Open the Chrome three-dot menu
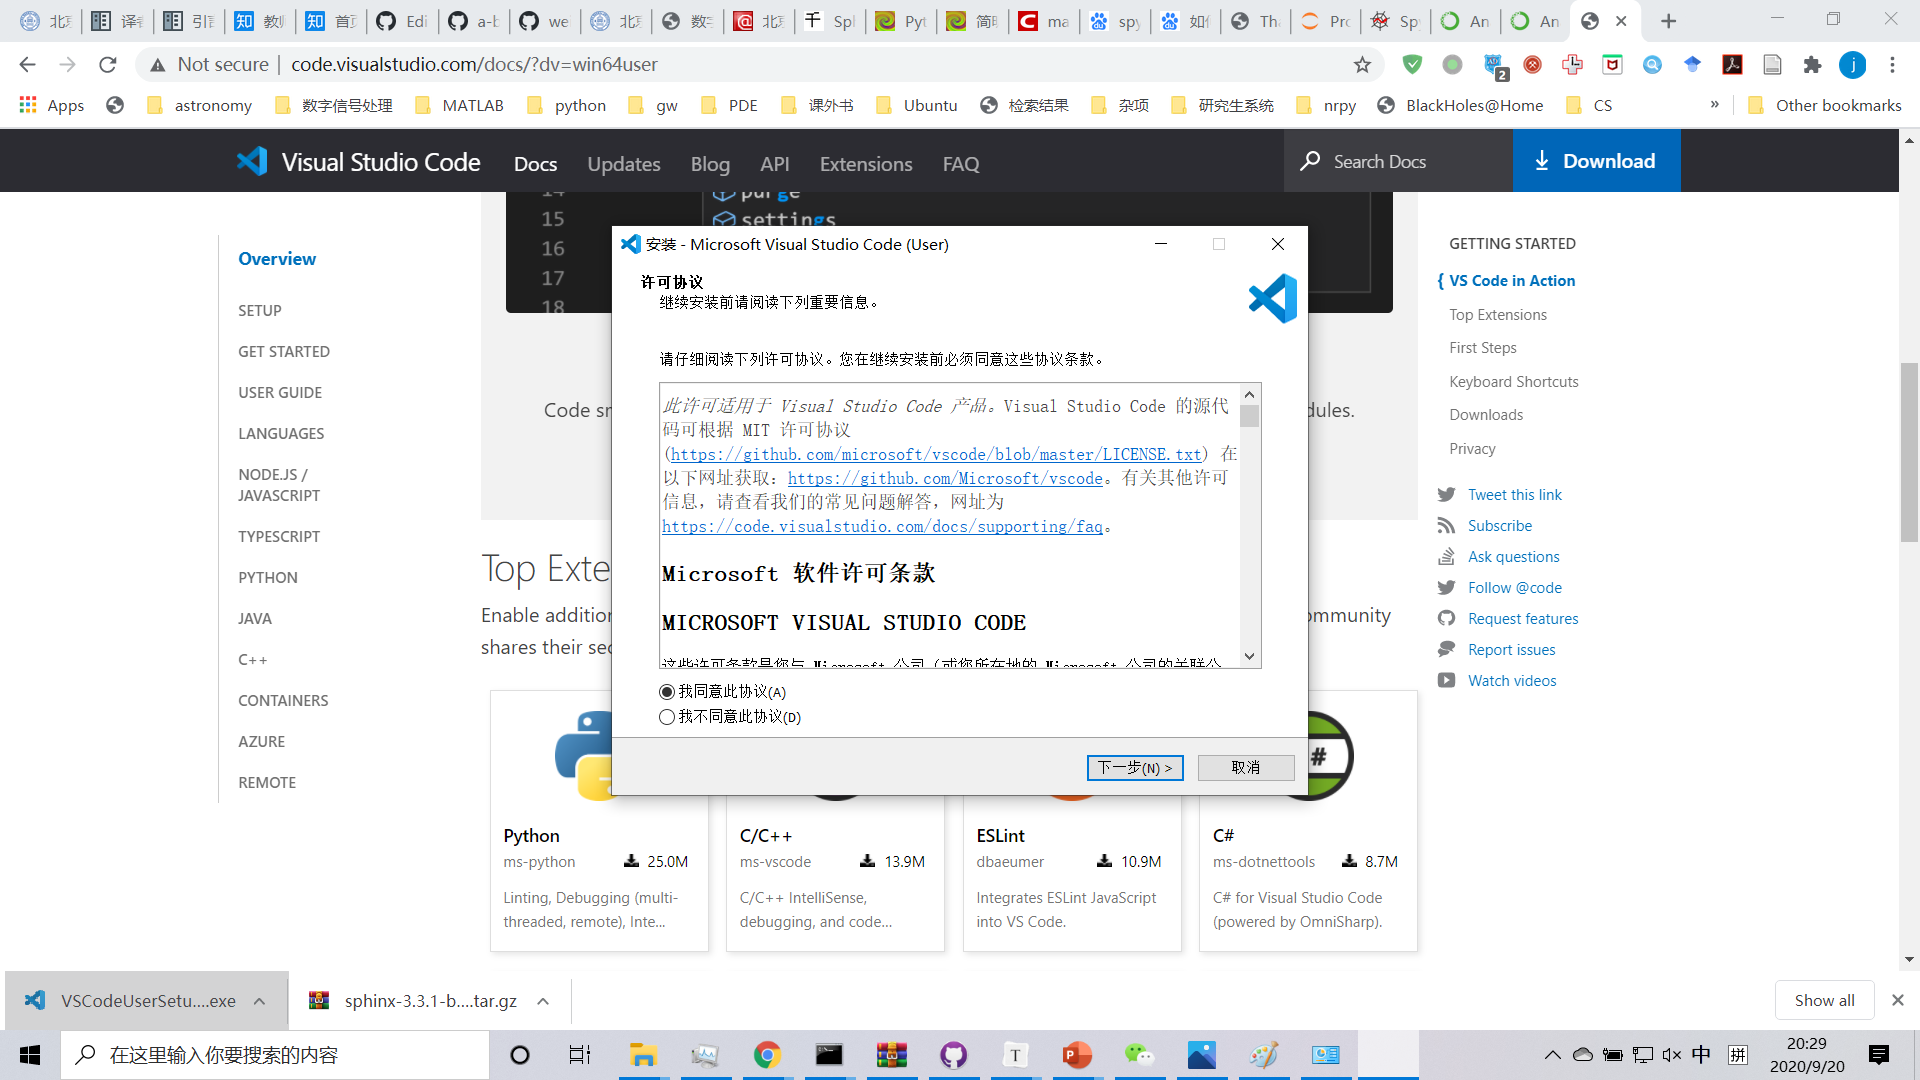1920x1080 pixels. click(1892, 65)
